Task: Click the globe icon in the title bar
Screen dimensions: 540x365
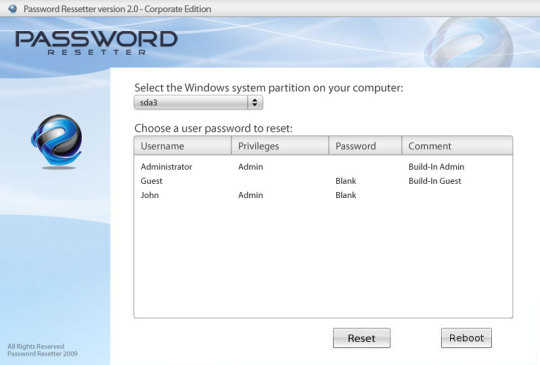Action: pyautogui.click(x=13, y=9)
